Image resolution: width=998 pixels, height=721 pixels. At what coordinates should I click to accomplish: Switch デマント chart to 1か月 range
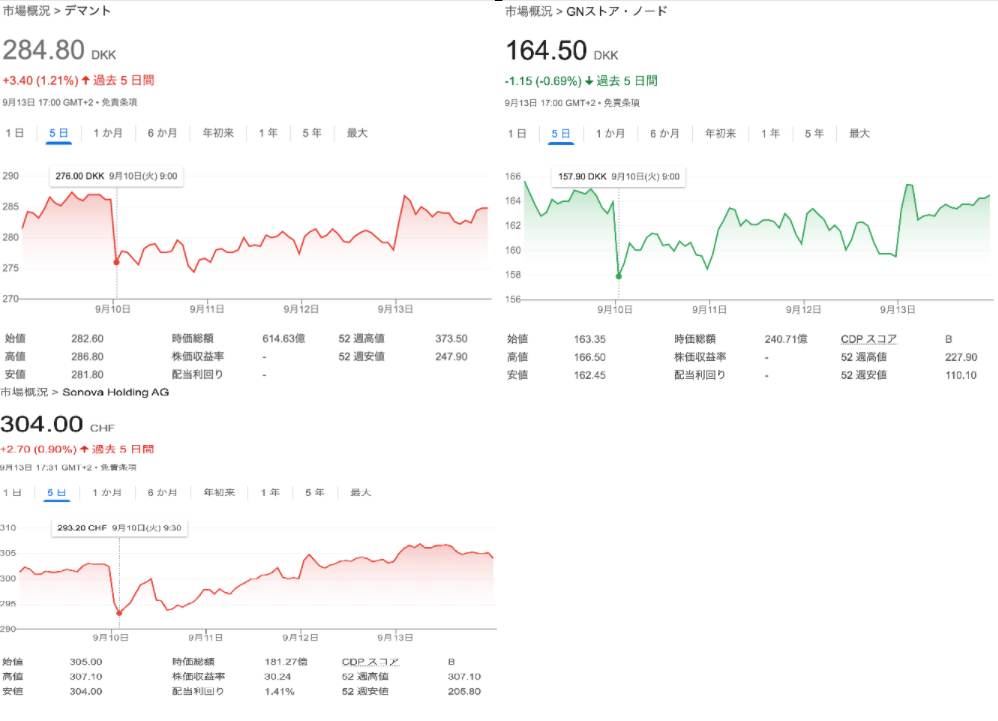(108, 133)
